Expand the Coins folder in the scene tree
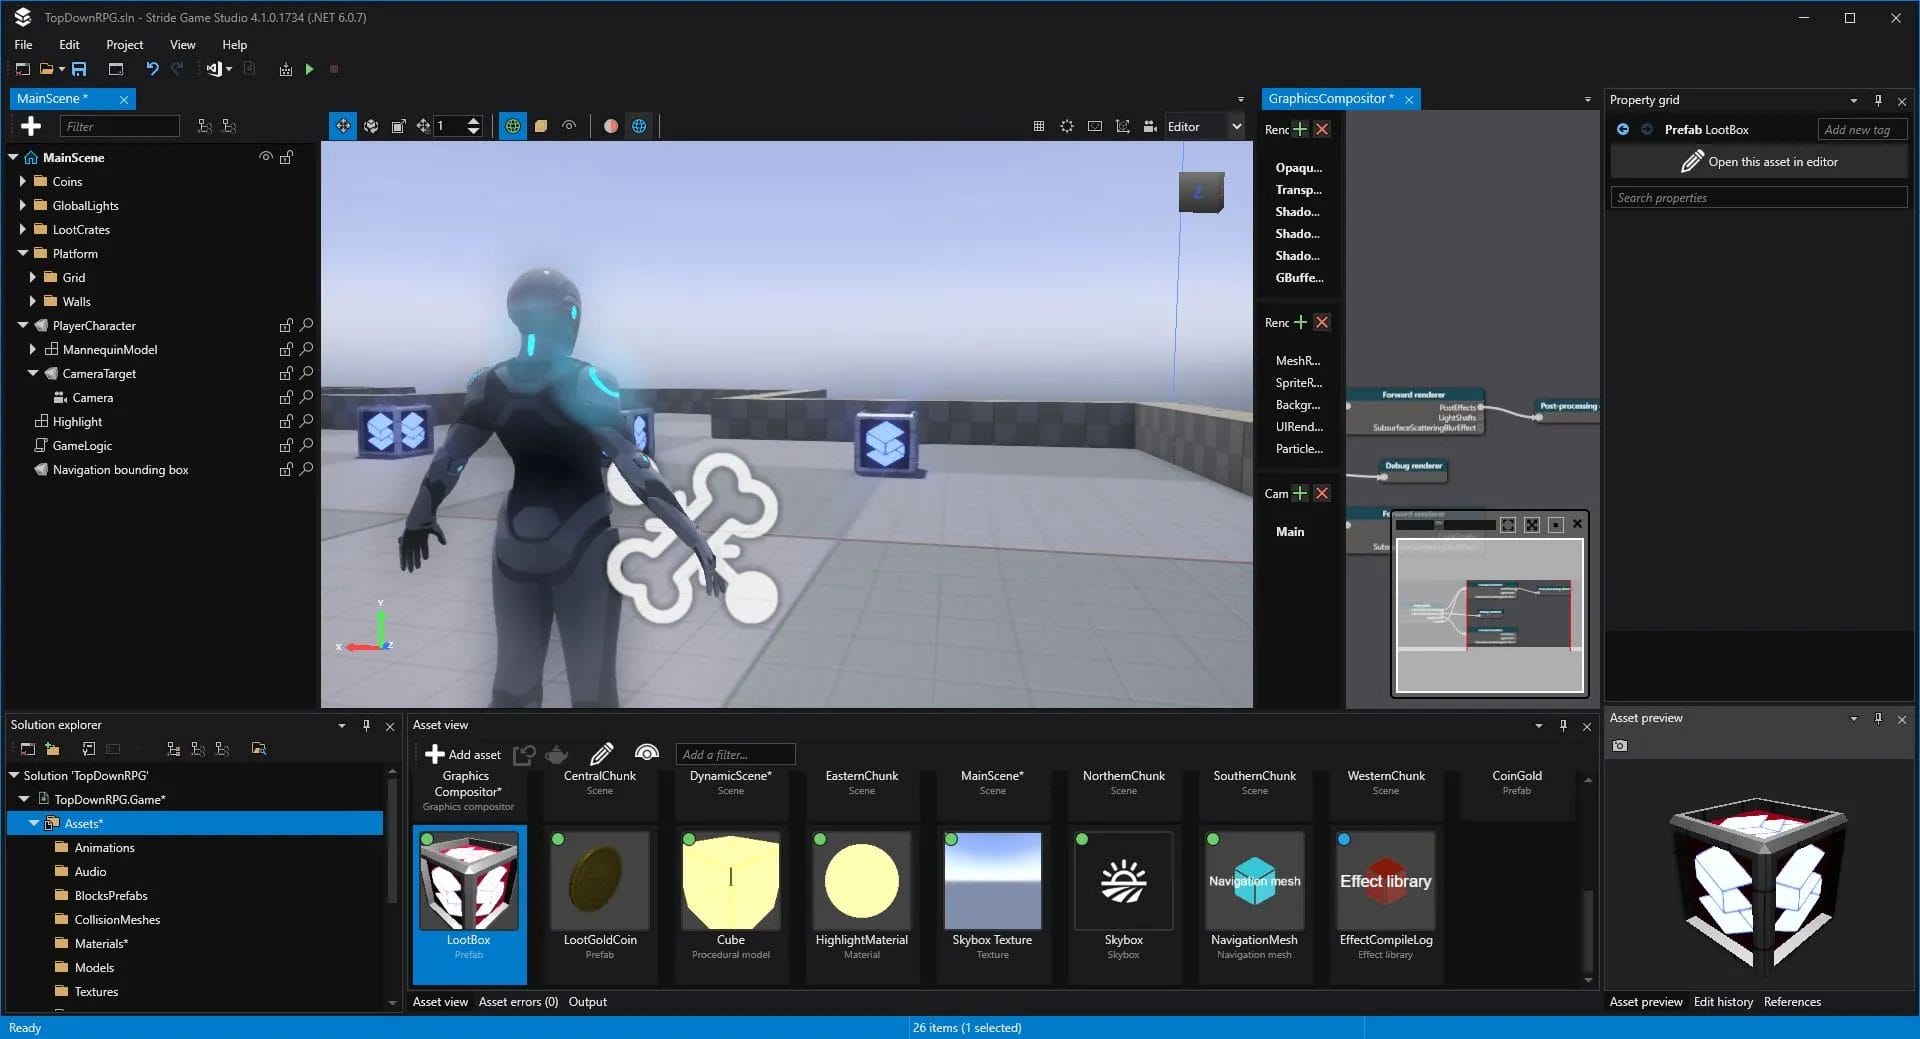The width and height of the screenshot is (1920, 1039). pyautogui.click(x=22, y=181)
